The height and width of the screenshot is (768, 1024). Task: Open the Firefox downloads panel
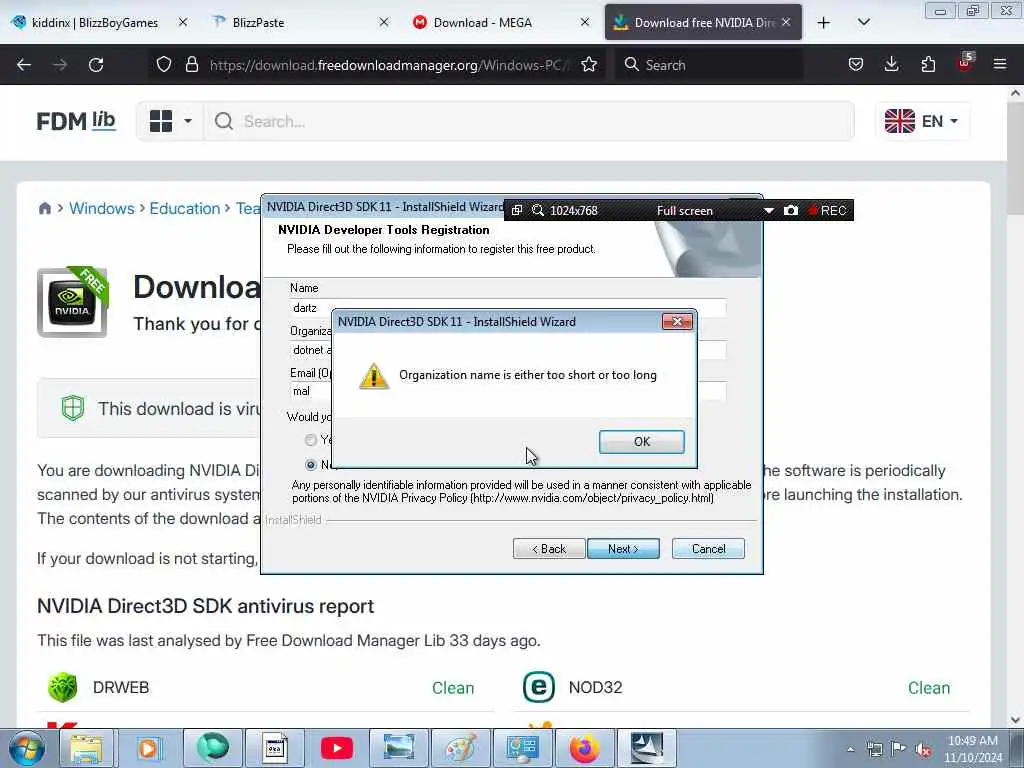891,65
